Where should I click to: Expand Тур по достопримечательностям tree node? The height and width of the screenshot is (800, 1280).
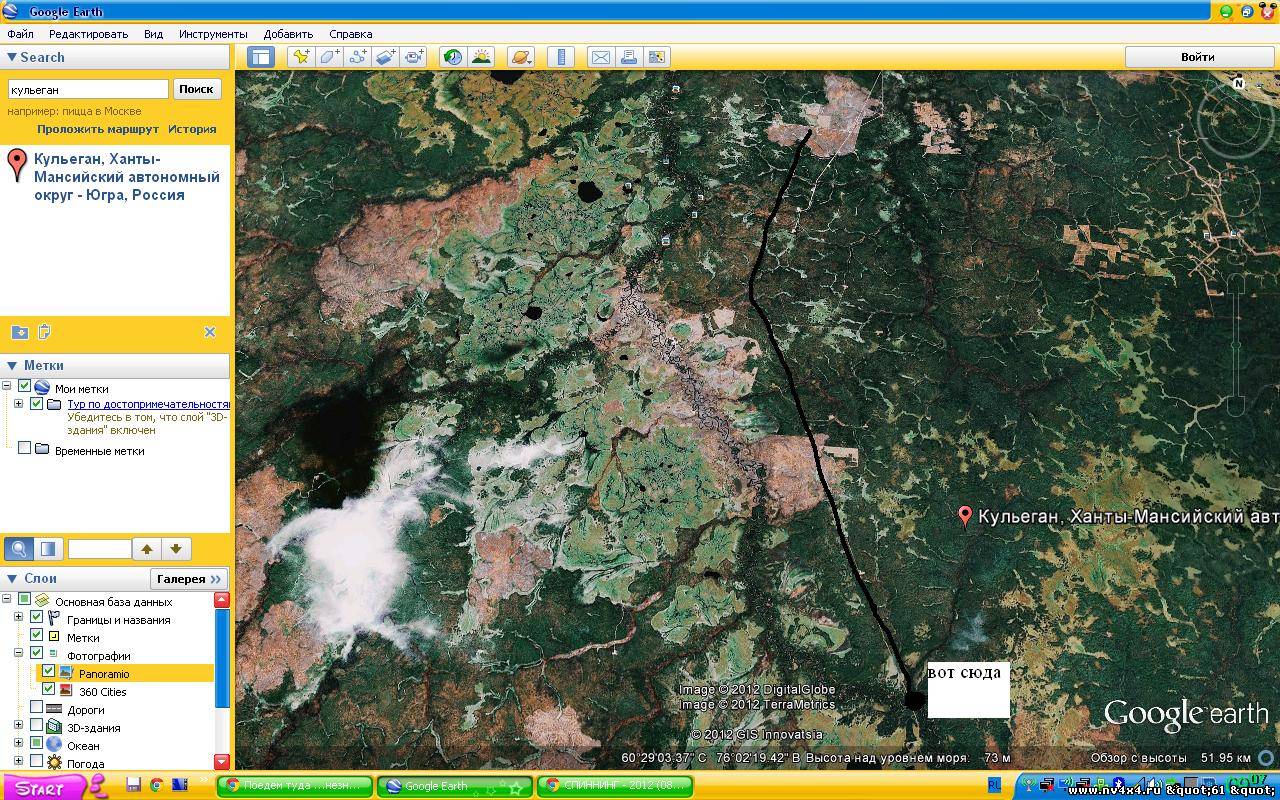(x=19, y=404)
